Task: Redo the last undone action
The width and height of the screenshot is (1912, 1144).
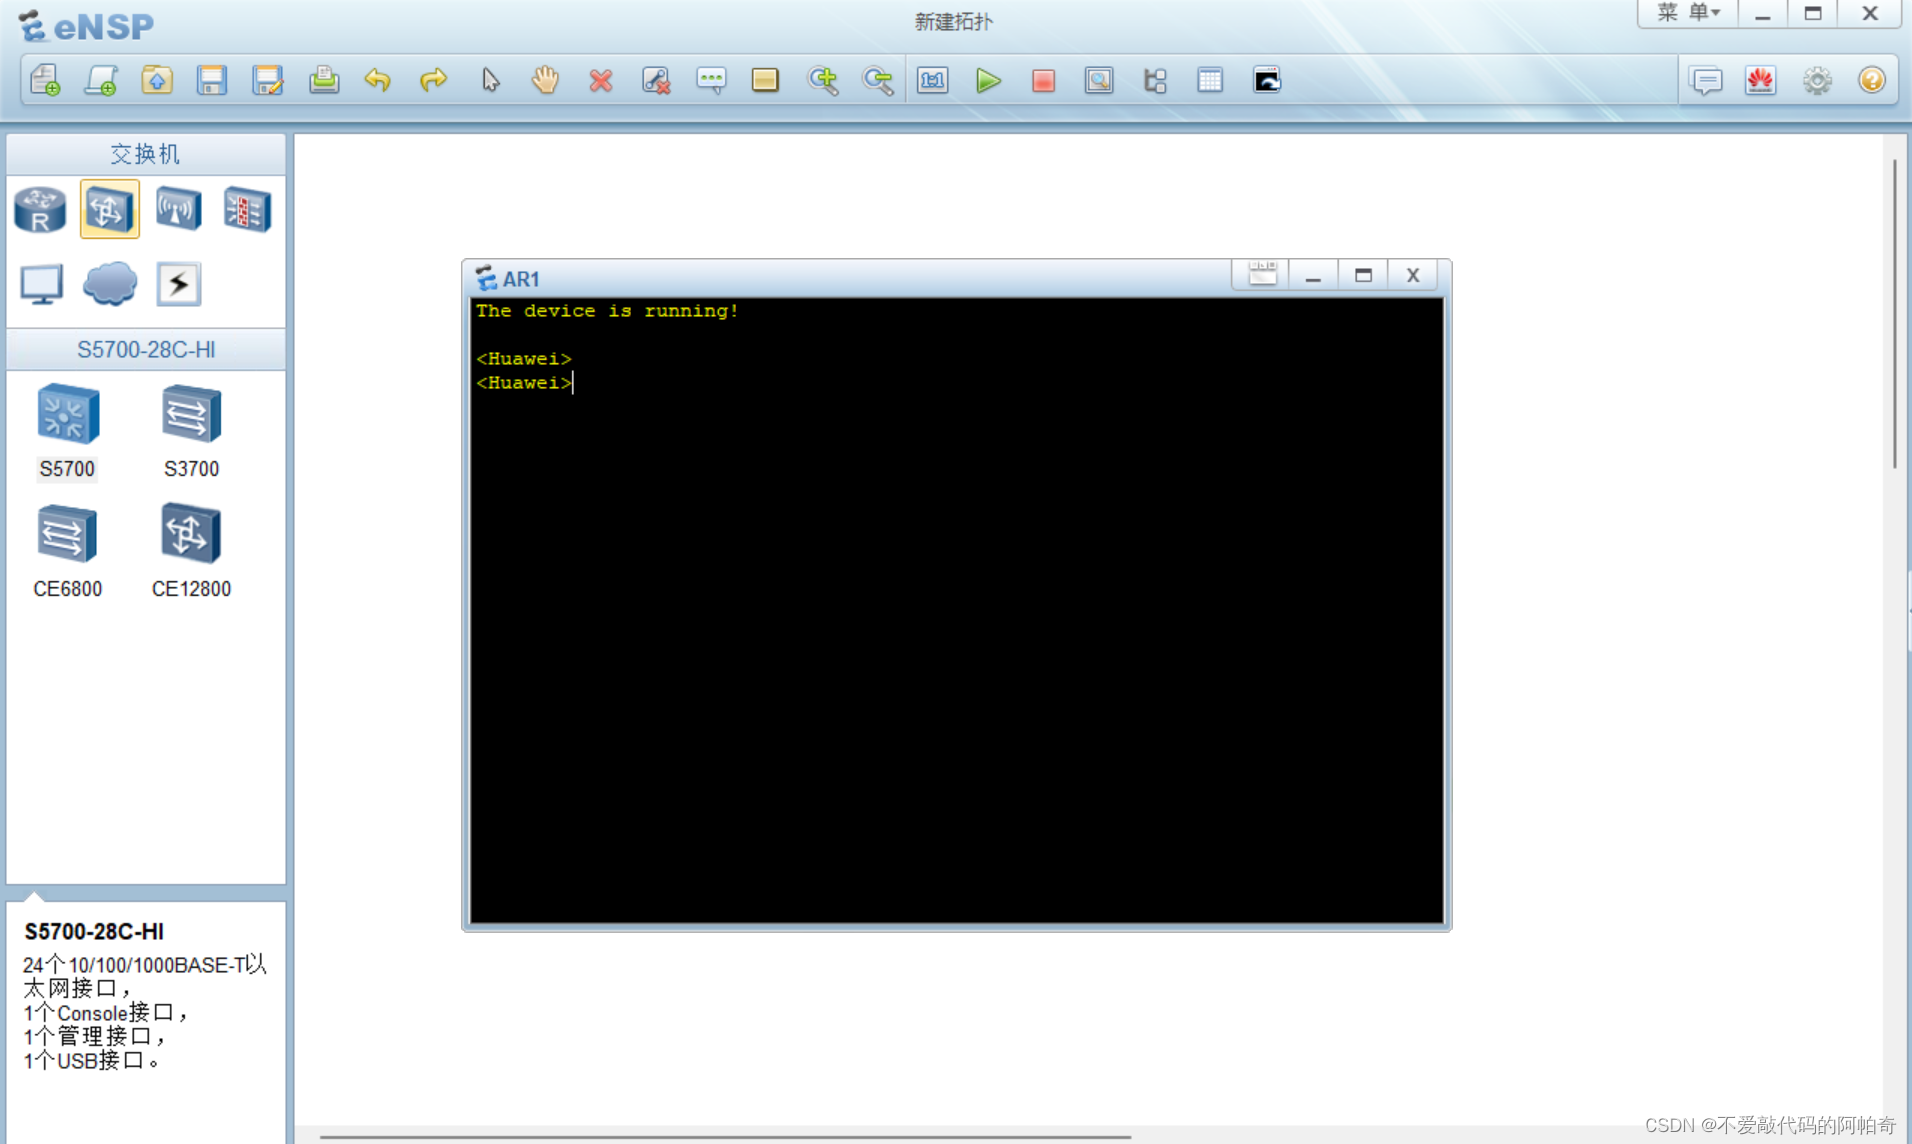Action: [x=433, y=80]
